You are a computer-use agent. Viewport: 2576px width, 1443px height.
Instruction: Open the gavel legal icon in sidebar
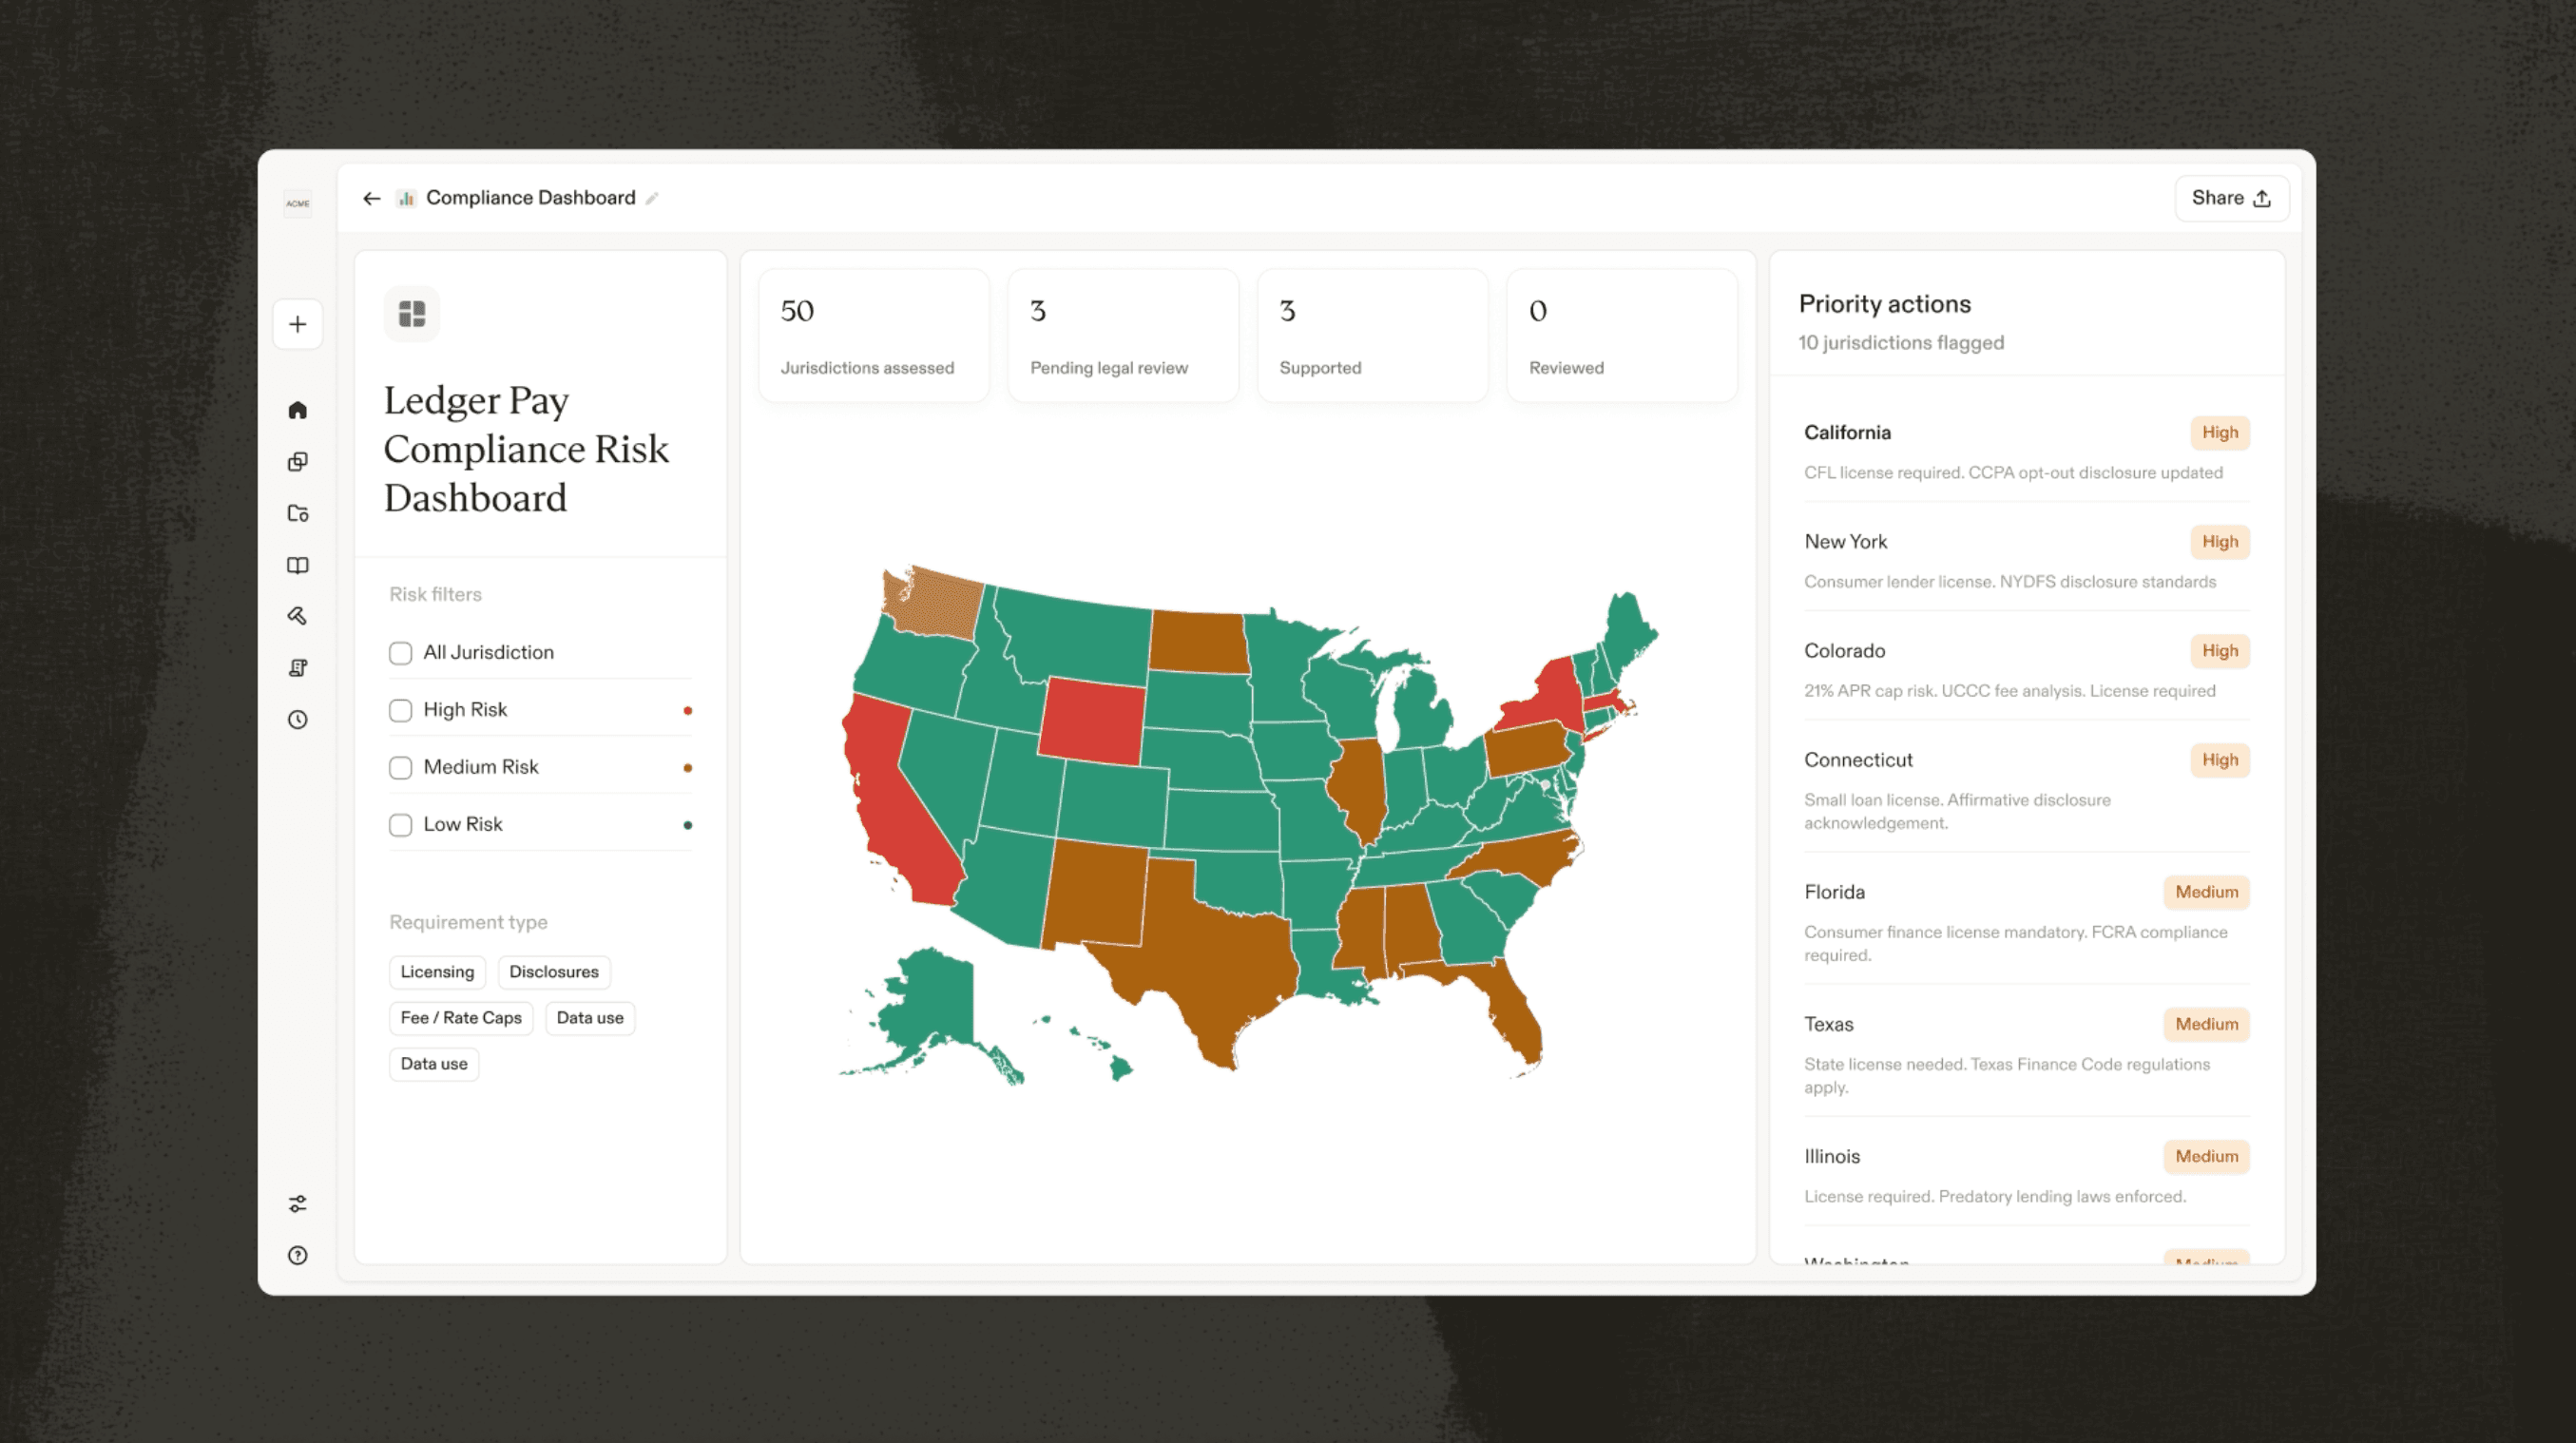click(297, 616)
